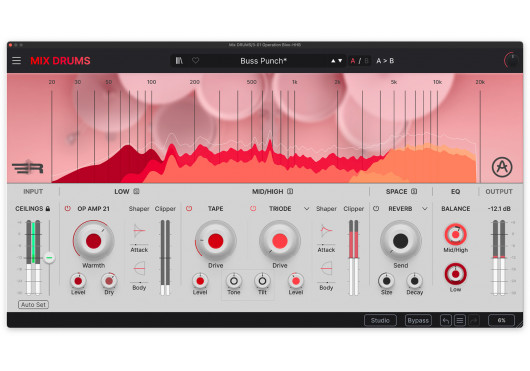This screenshot has width=530, height=371.
Task: Click the ER logo at left of spectrum
Action: pos(28,167)
